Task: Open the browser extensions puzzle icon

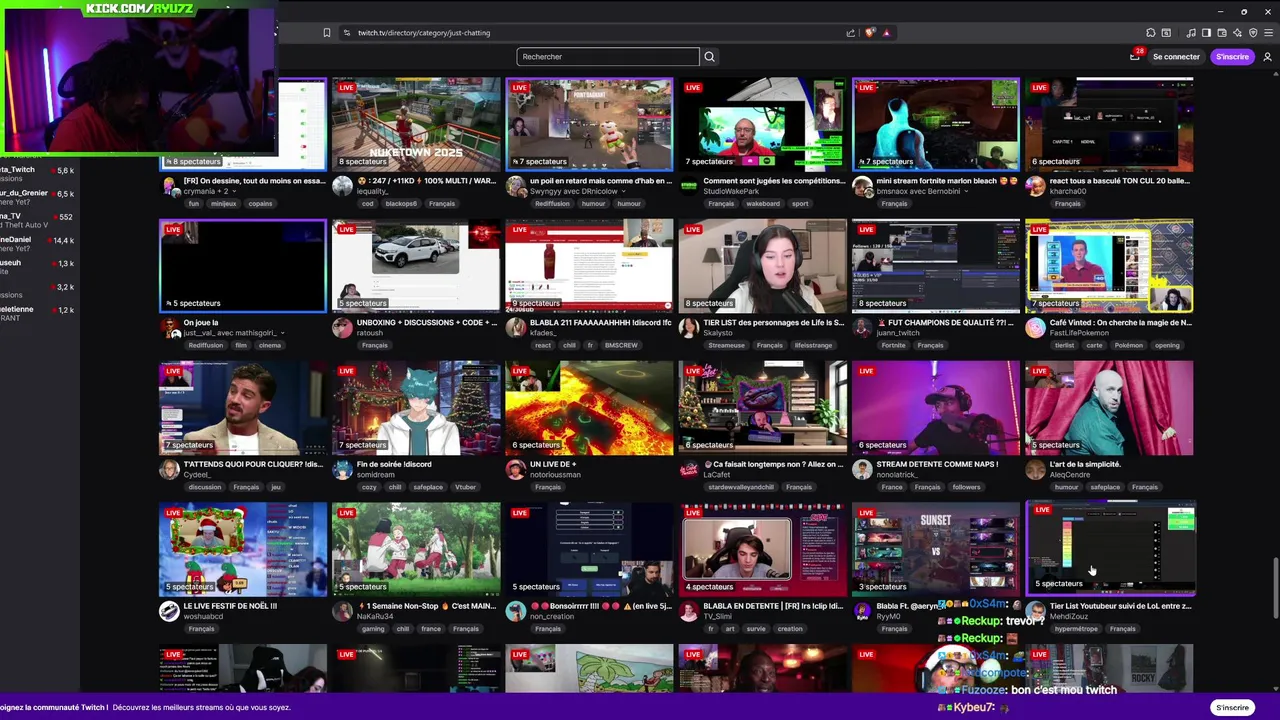Action: click(x=1151, y=33)
